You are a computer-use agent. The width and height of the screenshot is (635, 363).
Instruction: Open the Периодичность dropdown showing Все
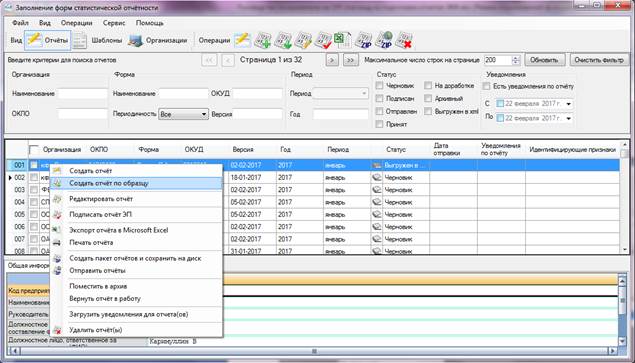click(183, 114)
